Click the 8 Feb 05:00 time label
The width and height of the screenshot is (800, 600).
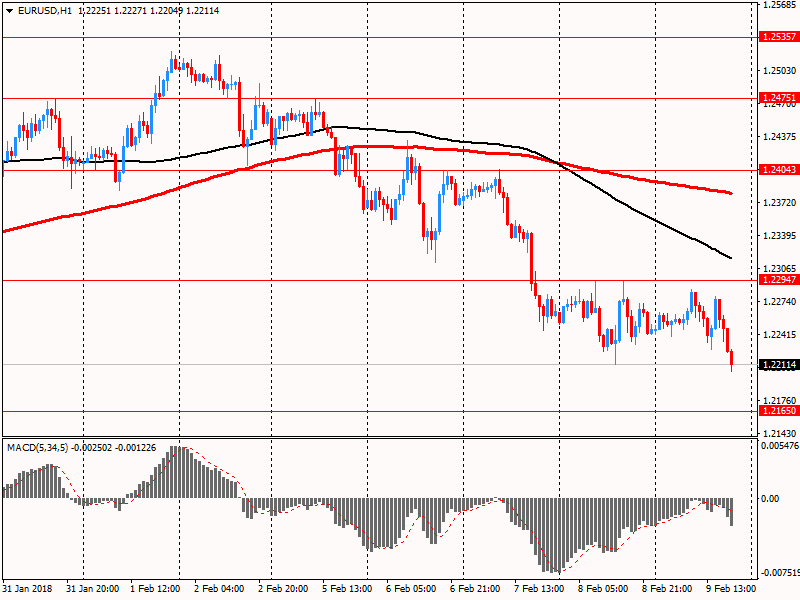(603, 588)
